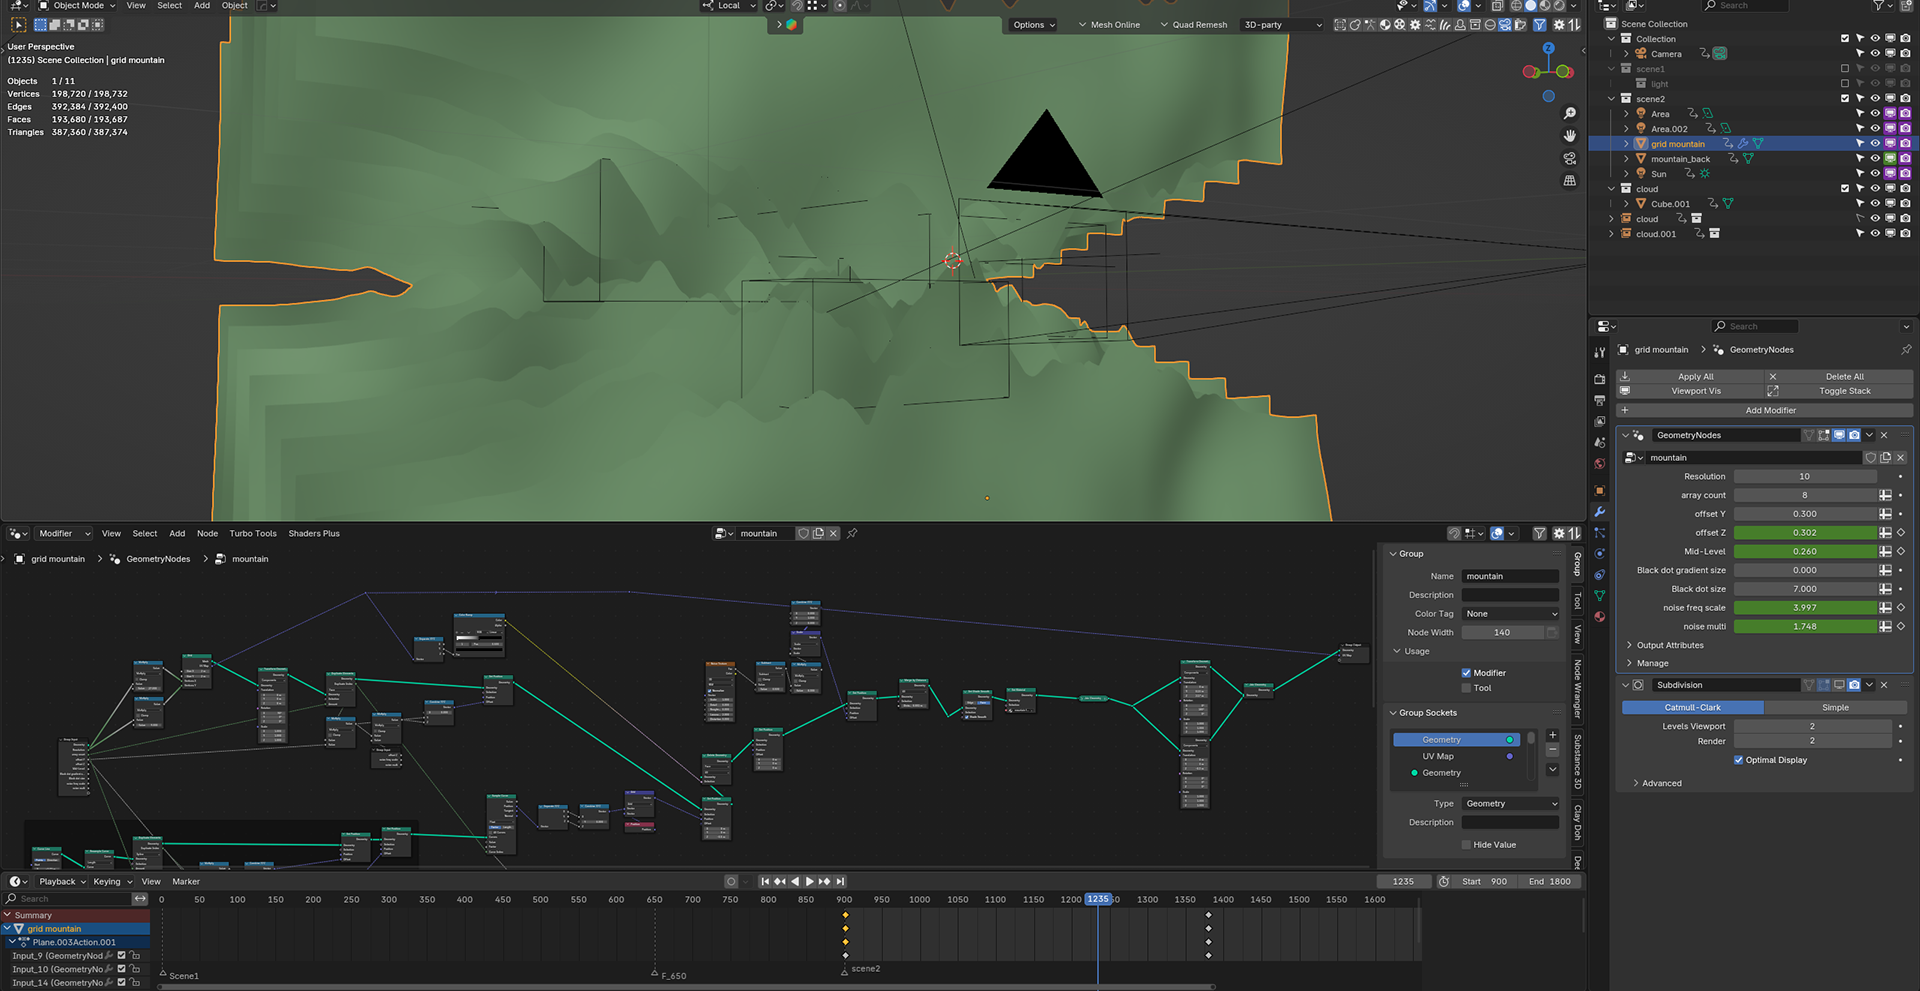Open the Output properties tab icon
This screenshot has height=991, width=1920.
pyautogui.click(x=1599, y=401)
